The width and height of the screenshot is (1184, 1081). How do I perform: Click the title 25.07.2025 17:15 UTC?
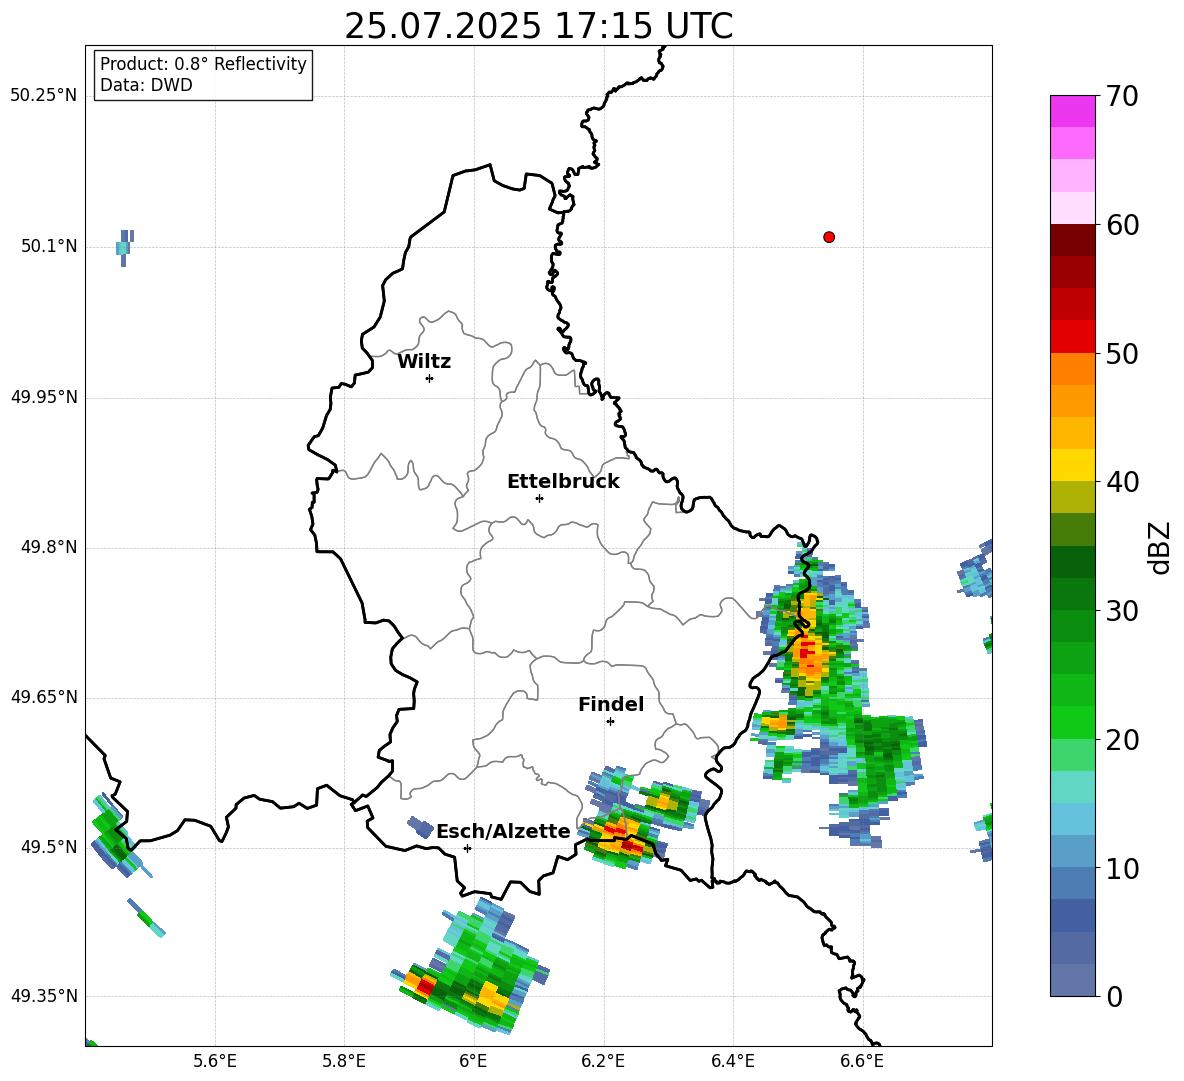pyautogui.click(x=539, y=26)
